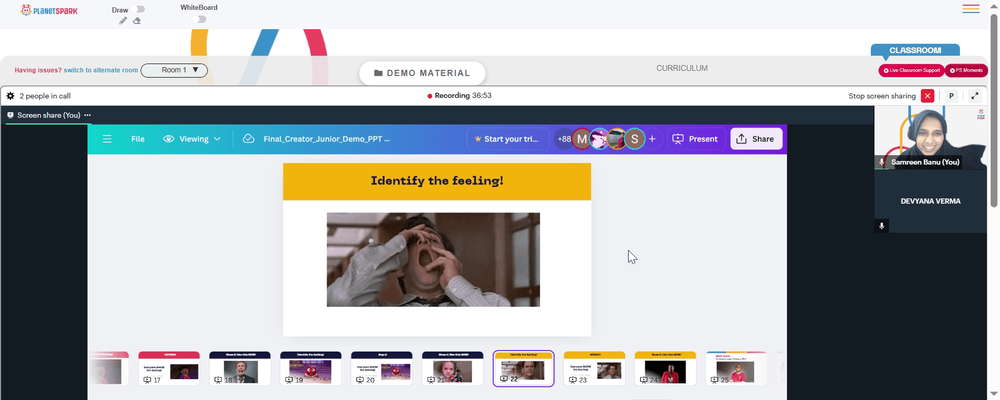This screenshot has width=1000, height=400.
Task: Open the Canva File menu
Action: click(x=138, y=139)
